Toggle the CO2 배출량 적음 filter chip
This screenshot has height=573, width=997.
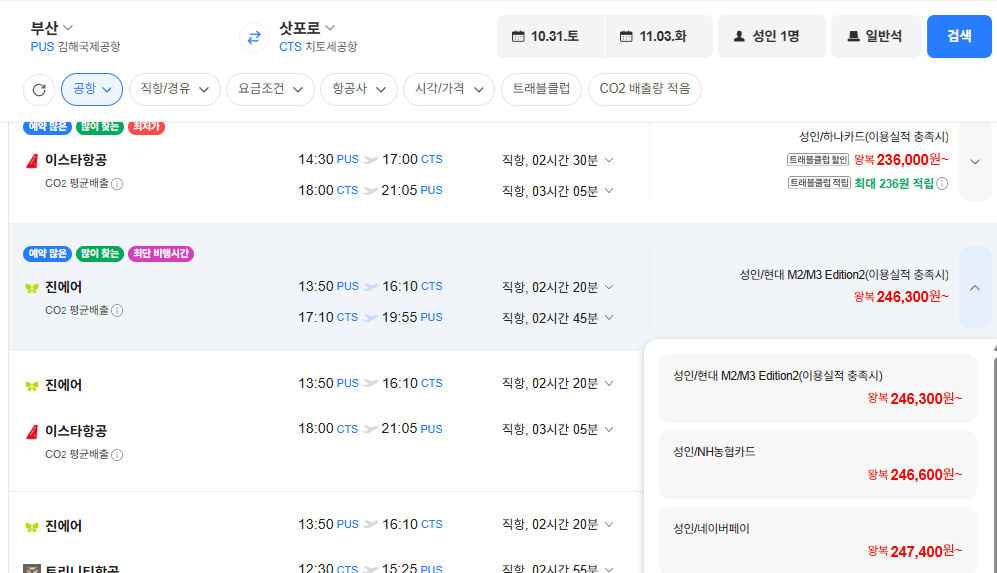[x=645, y=89]
